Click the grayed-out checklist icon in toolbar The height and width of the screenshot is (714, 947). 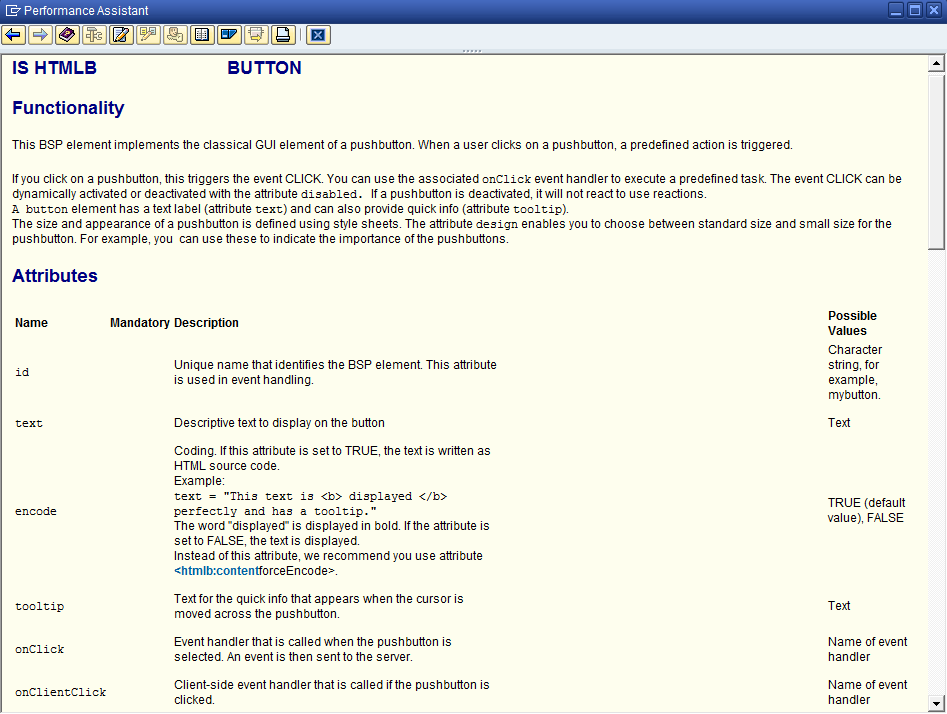(x=148, y=35)
